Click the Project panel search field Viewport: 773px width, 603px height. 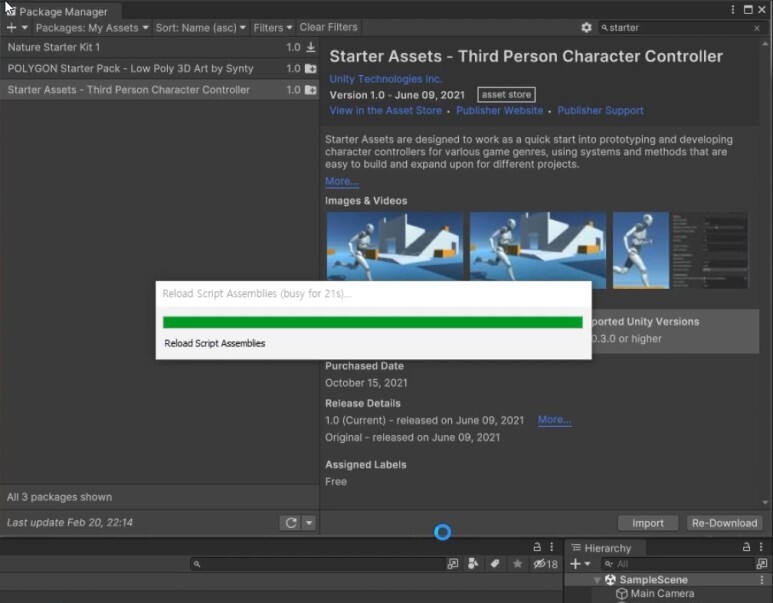(x=317, y=564)
